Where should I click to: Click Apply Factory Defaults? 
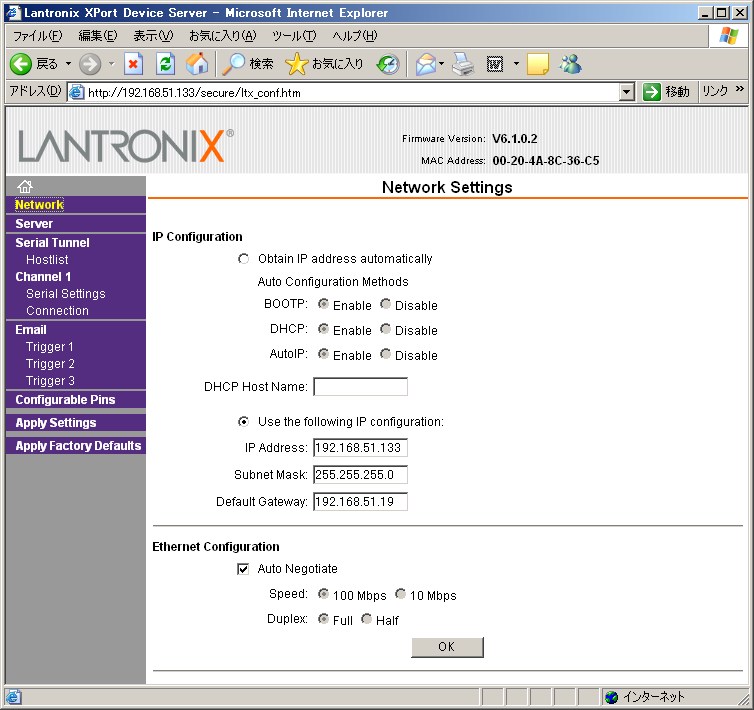tap(78, 446)
